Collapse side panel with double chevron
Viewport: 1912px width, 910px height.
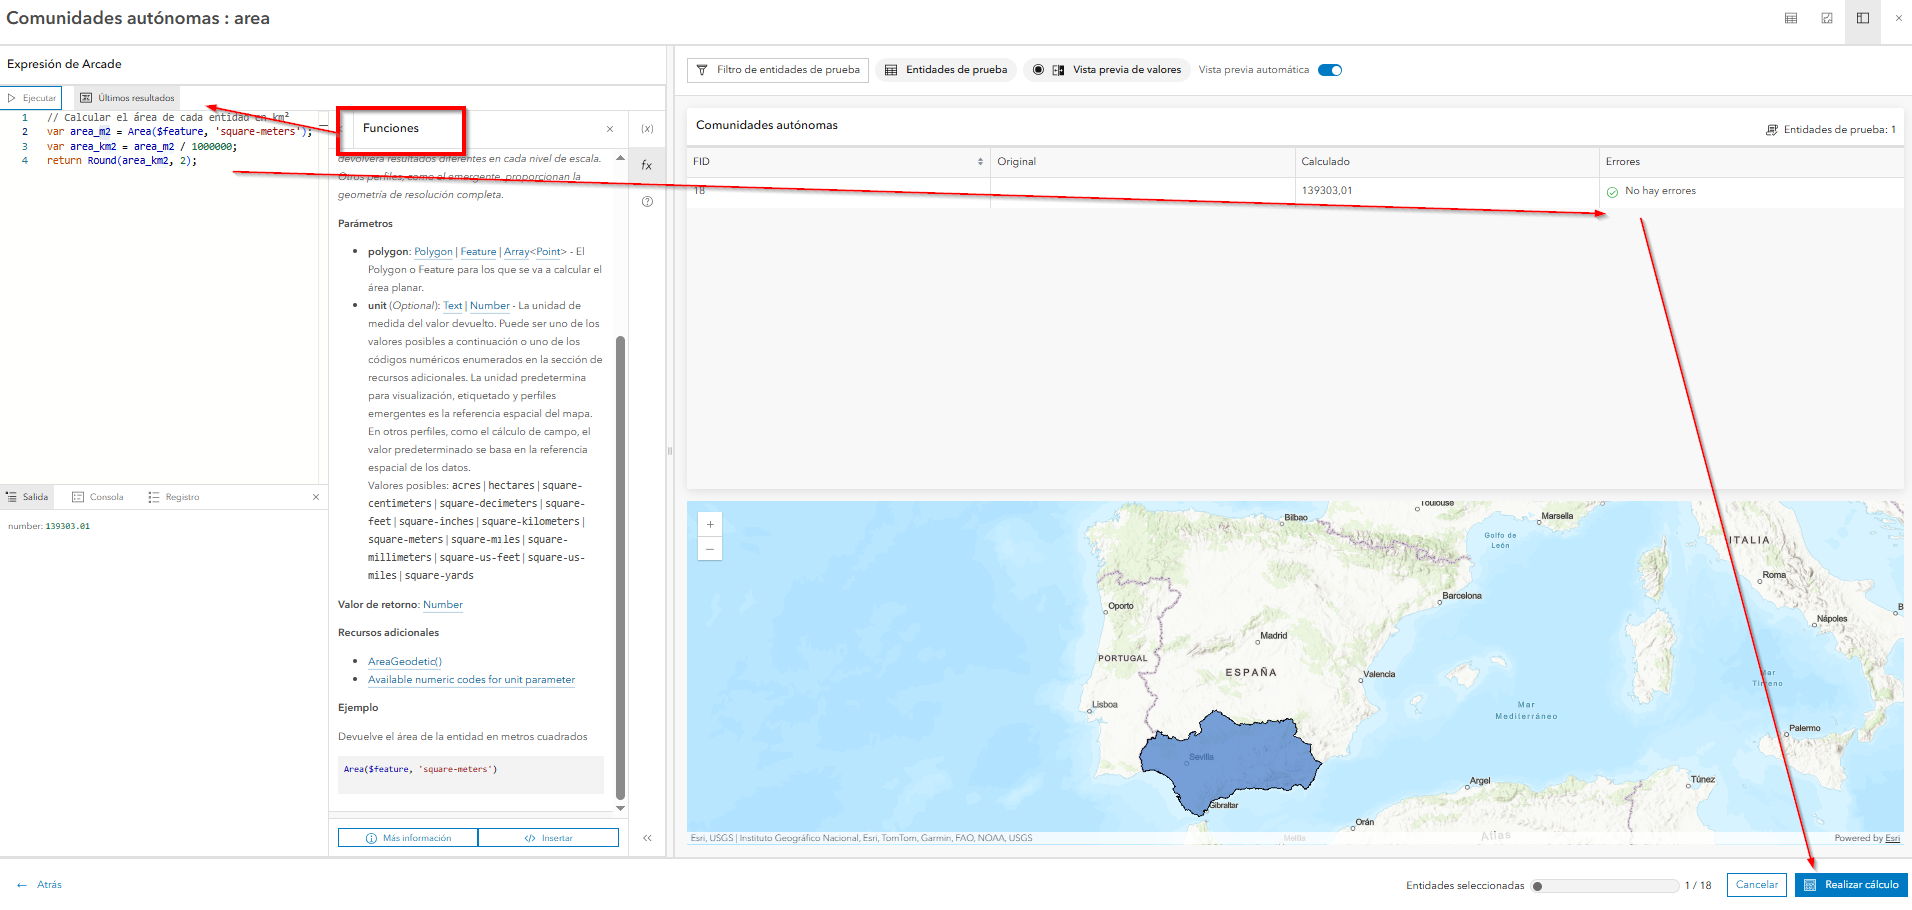click(x=647, y=838)
